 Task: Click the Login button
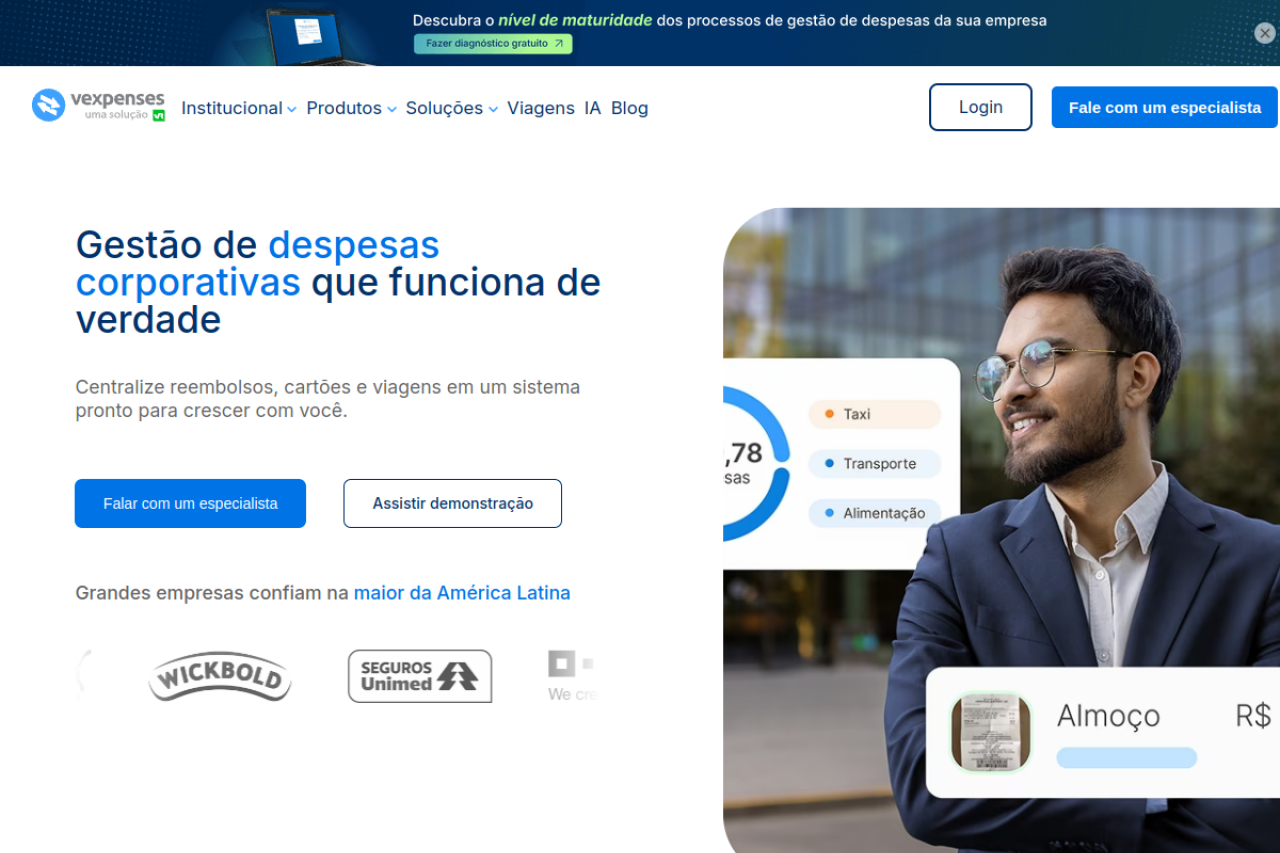click(981, 107)
